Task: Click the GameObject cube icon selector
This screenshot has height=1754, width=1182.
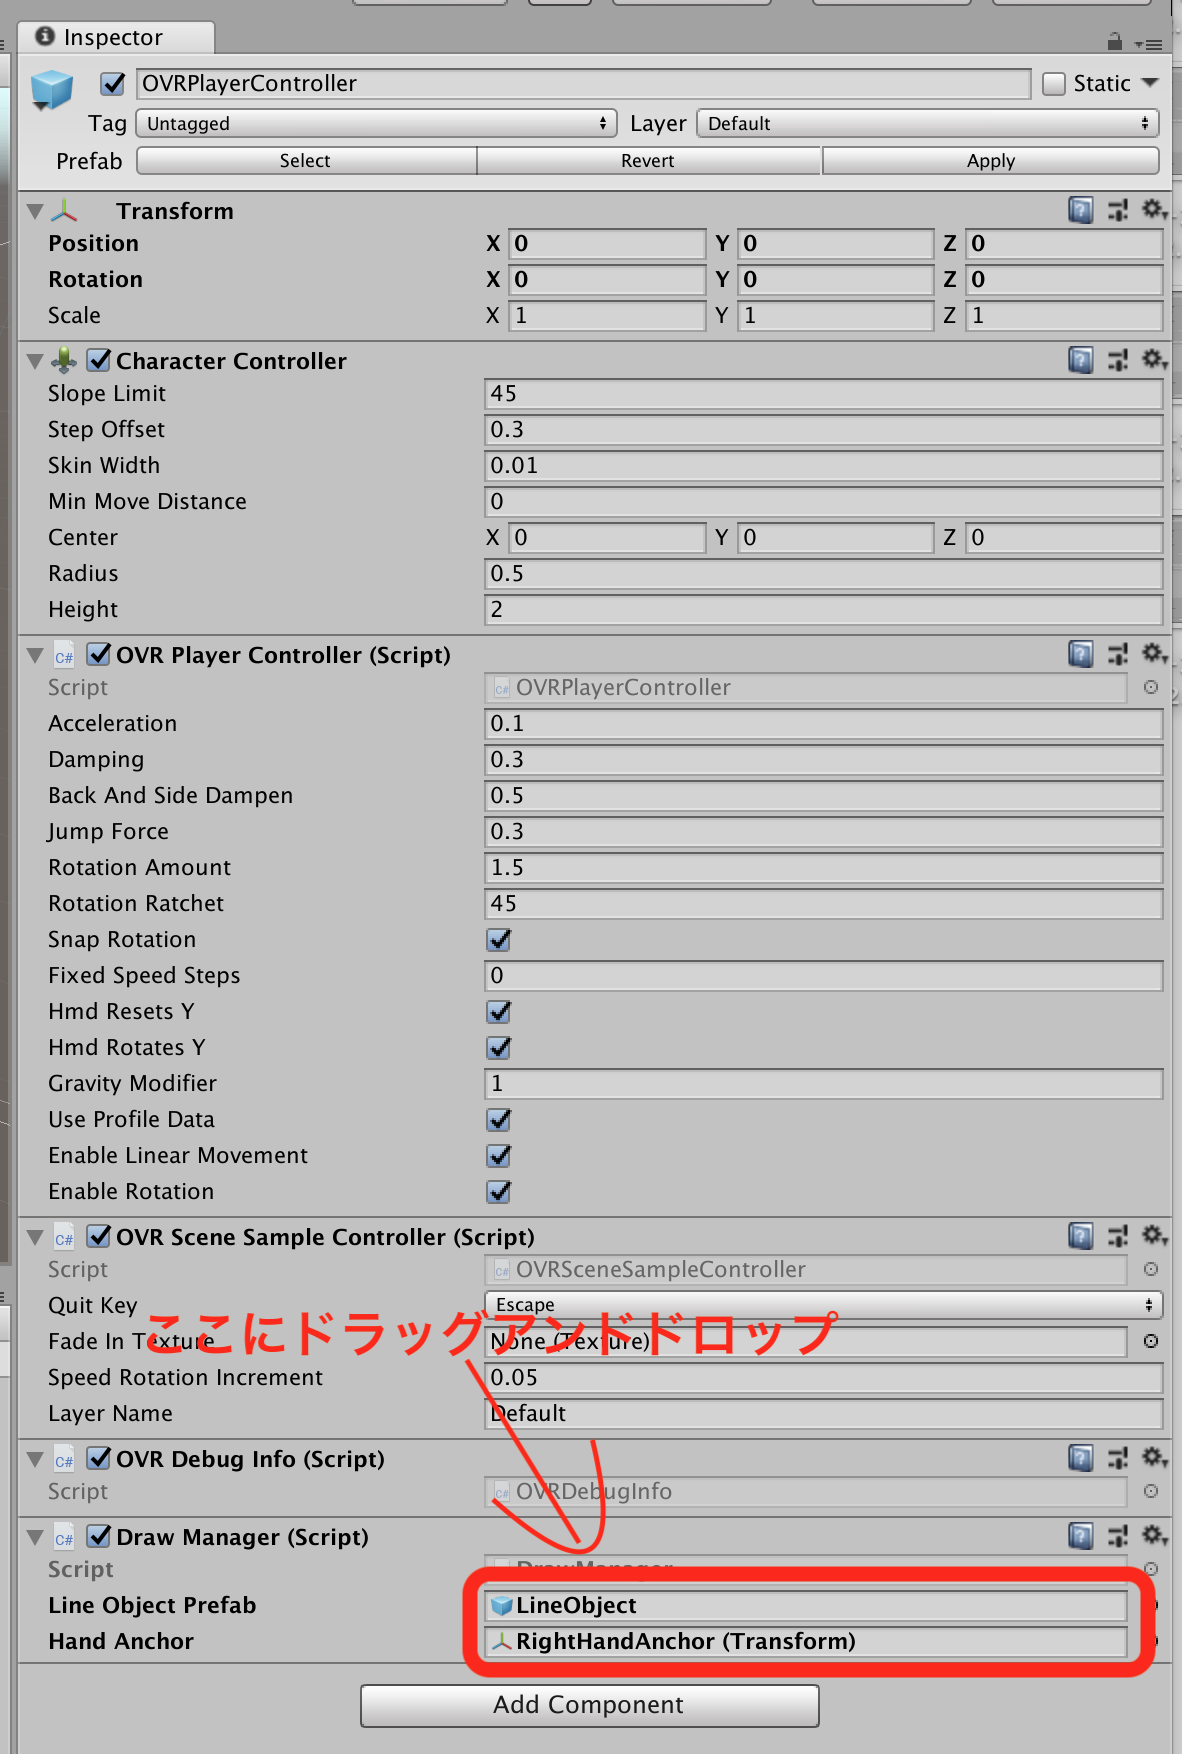Action: pyautogui.click(x=51, y=90)
